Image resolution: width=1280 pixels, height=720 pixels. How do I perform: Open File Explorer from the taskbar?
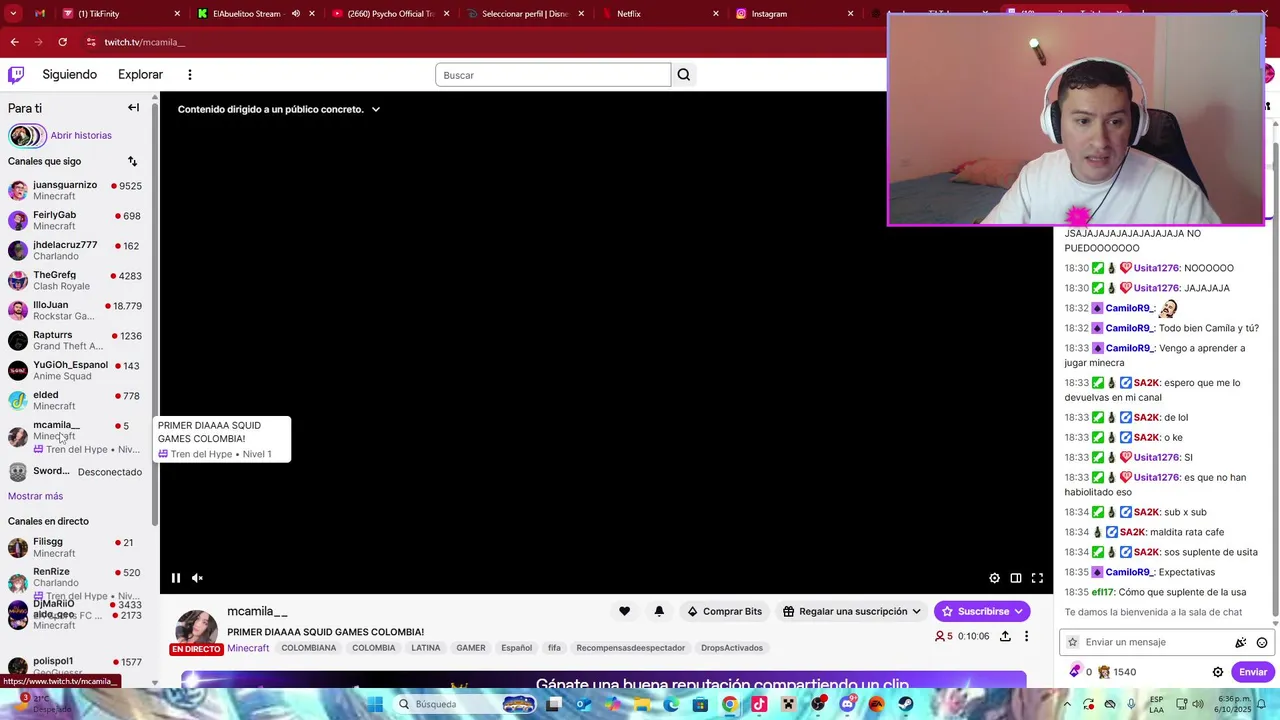(642, 704)
